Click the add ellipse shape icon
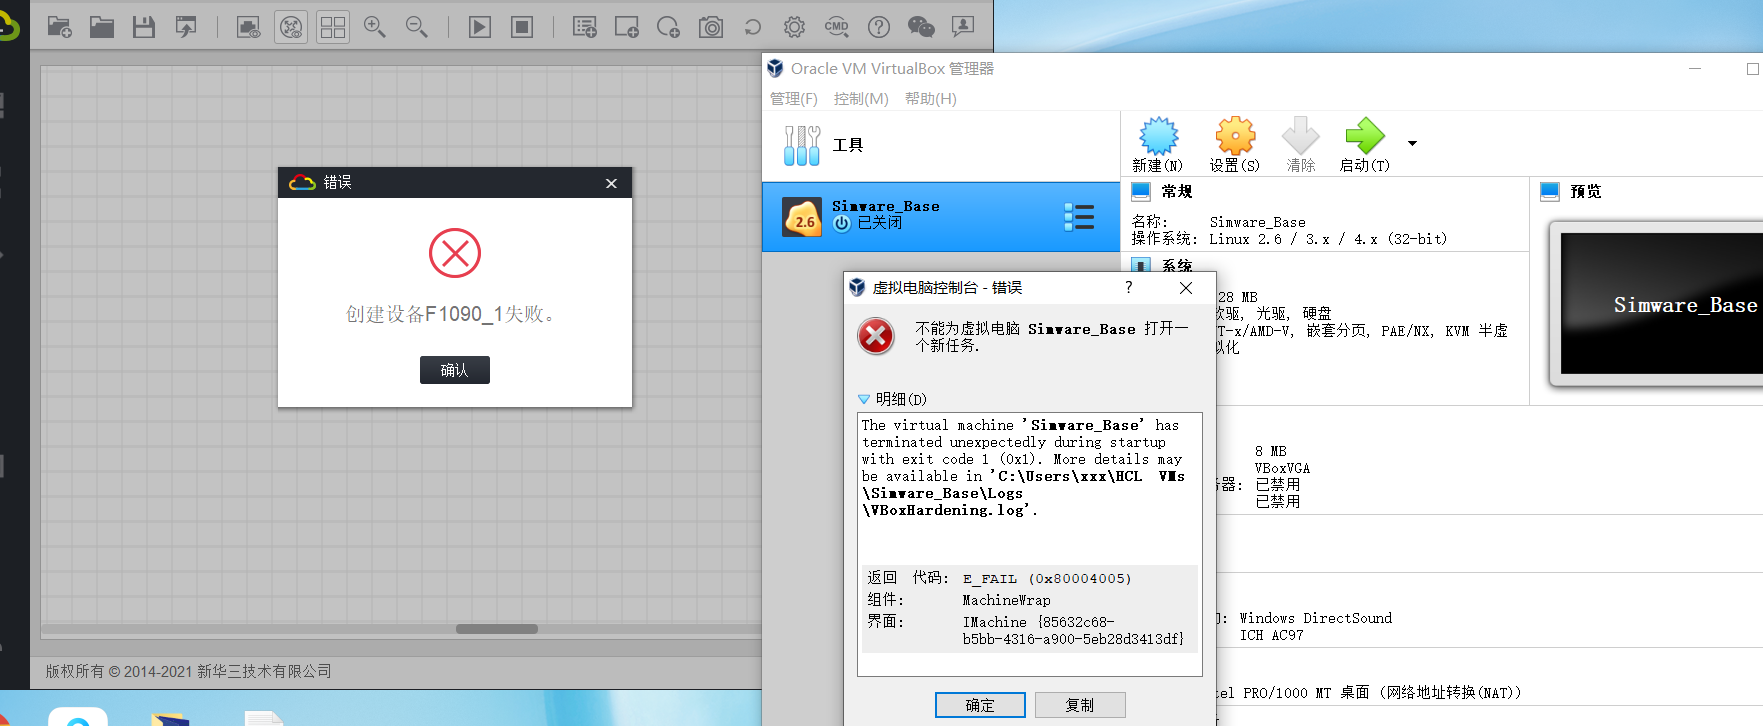Image resolution: width=1763 pixels, height=726 pixels. click(669, 27)
